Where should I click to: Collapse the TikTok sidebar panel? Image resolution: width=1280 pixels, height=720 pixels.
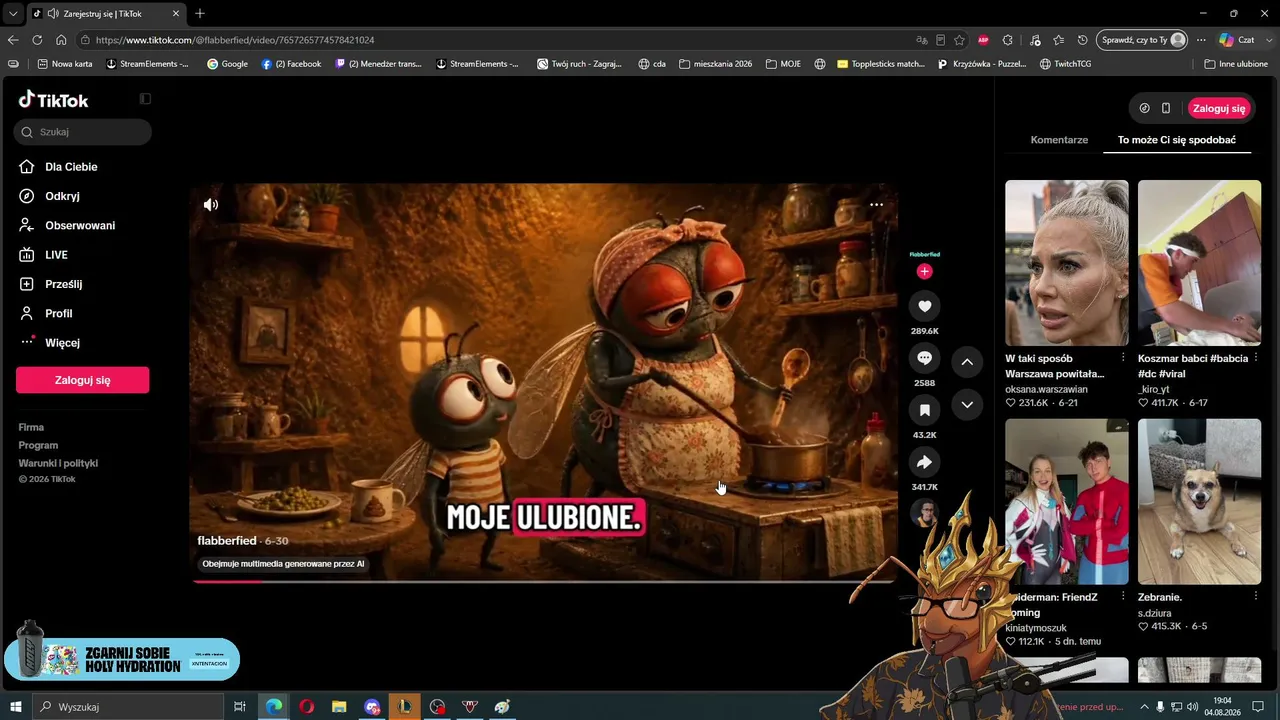(x=145, y=99)
